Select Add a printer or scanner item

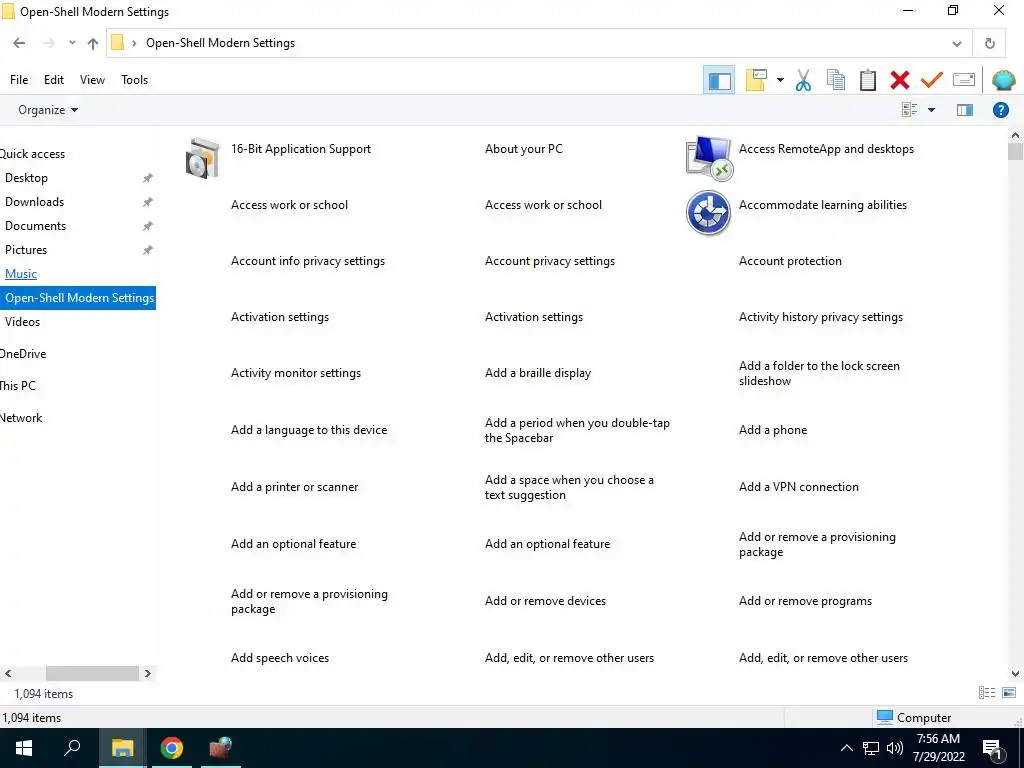pyautogui.click(x=295, y=487)
